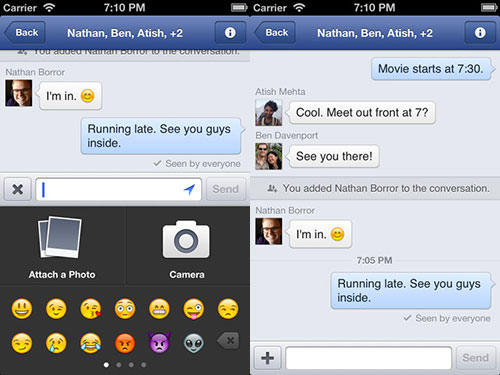Tap 'Cool. Meet out front at 7?' message

coord(362,113)
